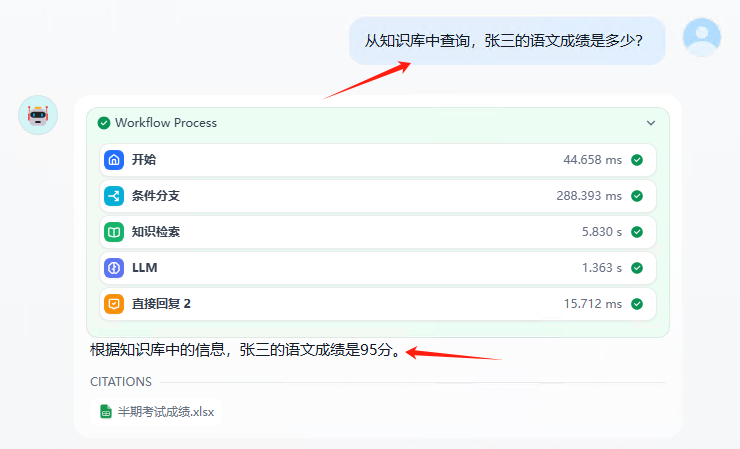
Task: Expand the 条件分支 node details
Action: [377, 196]
